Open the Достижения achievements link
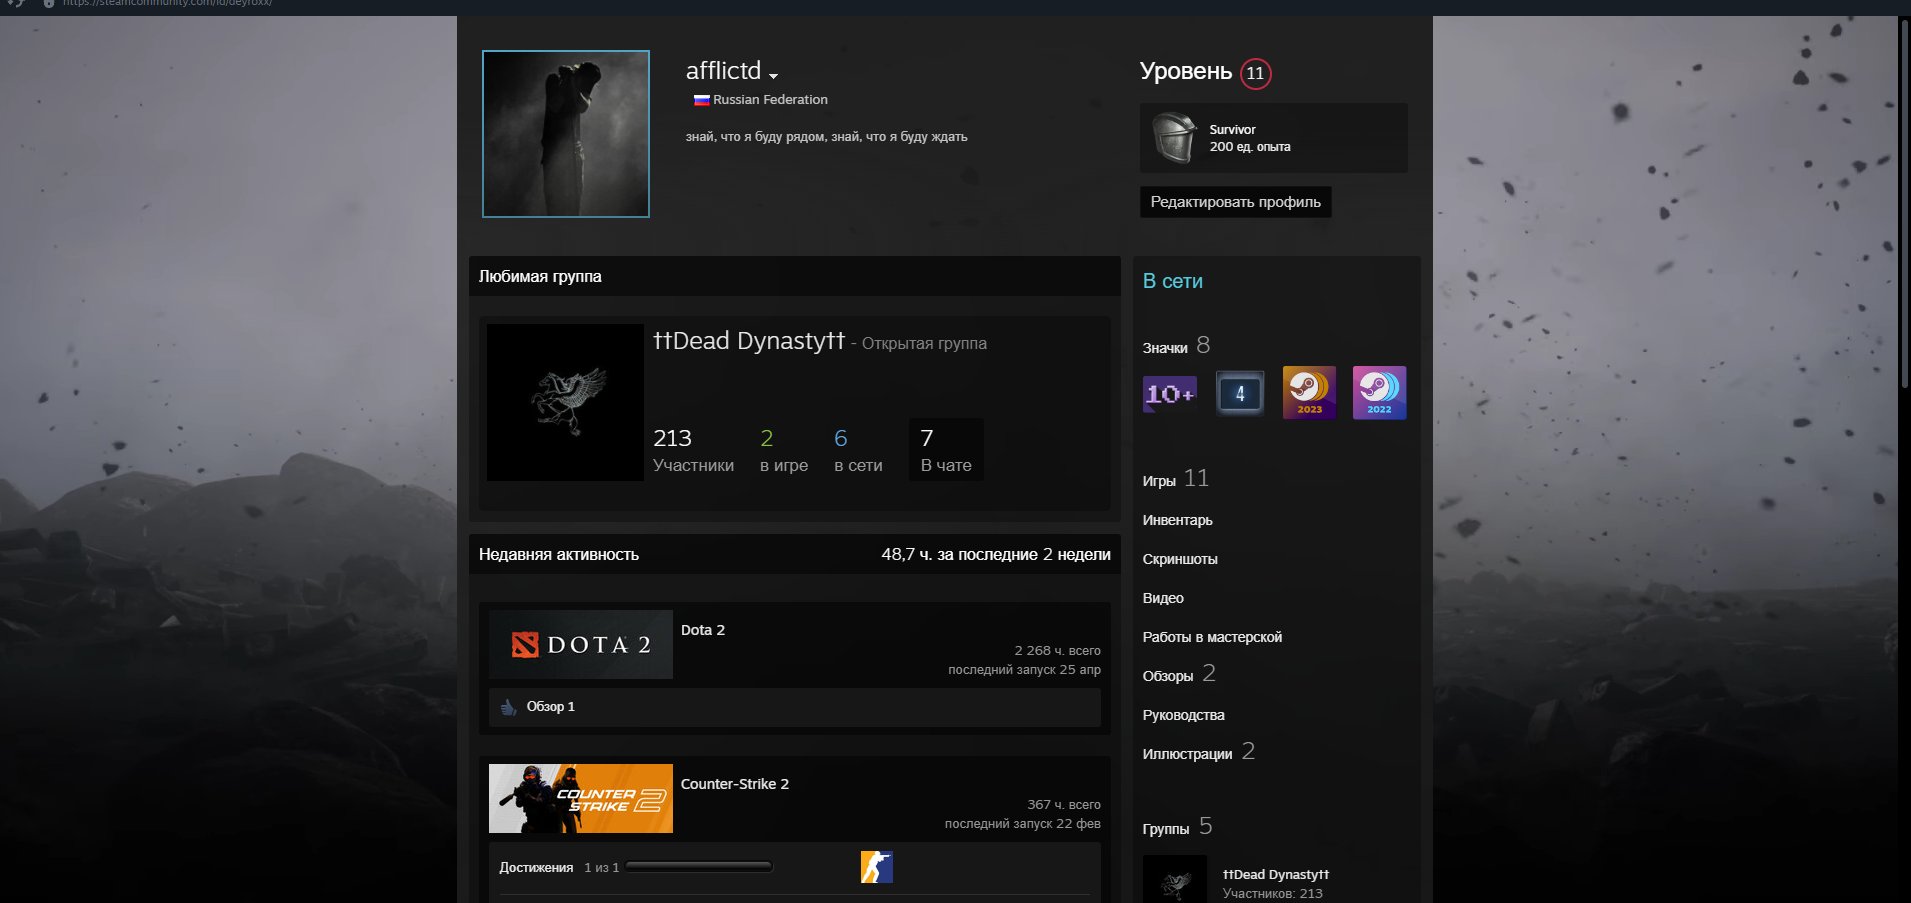The image size is (1911, 903). 536,868
